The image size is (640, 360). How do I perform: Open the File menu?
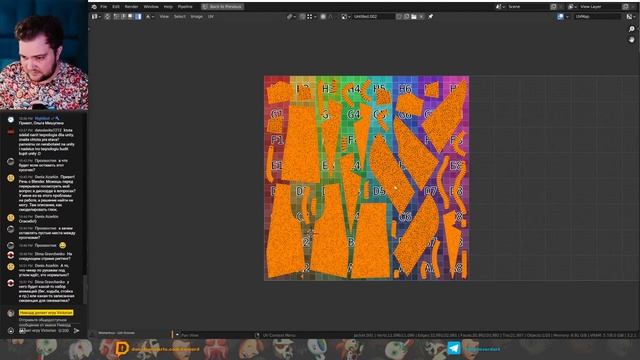(104, 7)
